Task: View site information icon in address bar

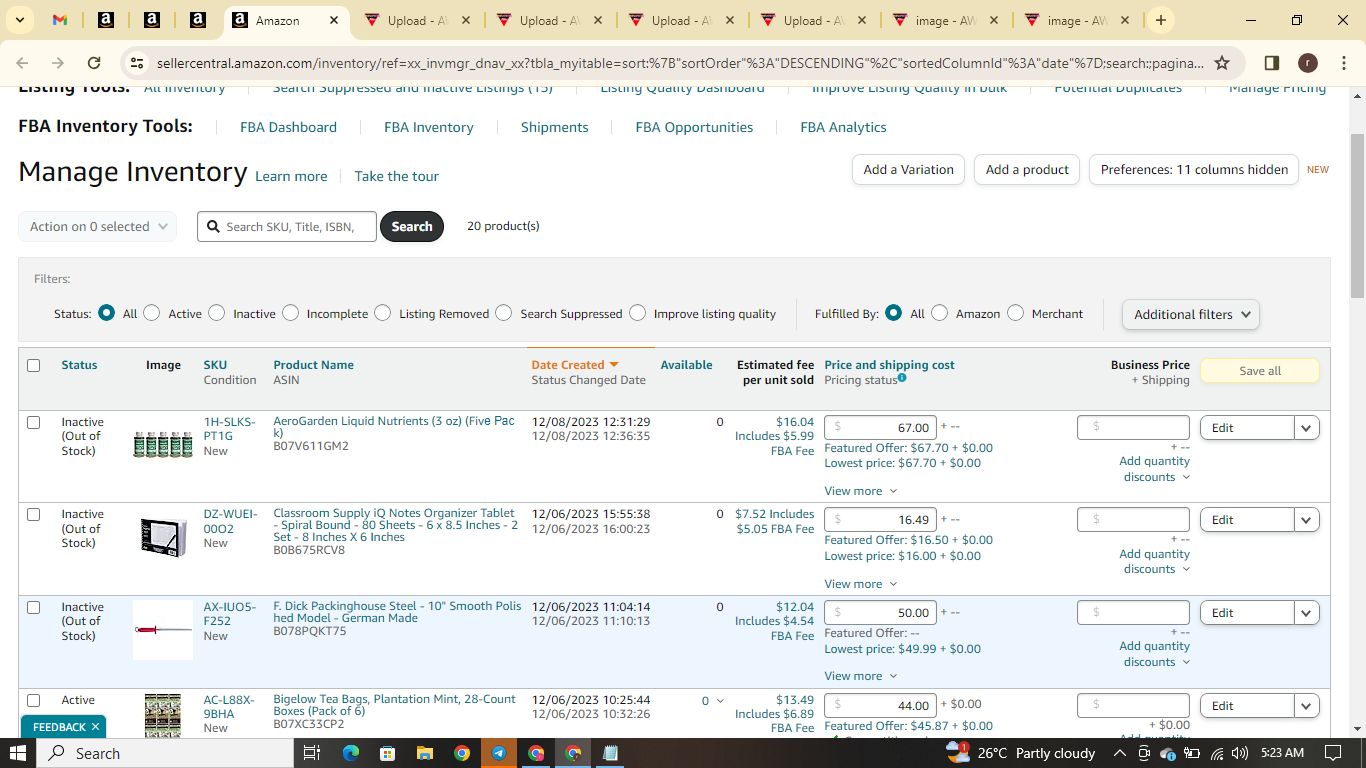Action: pos(137,63)
